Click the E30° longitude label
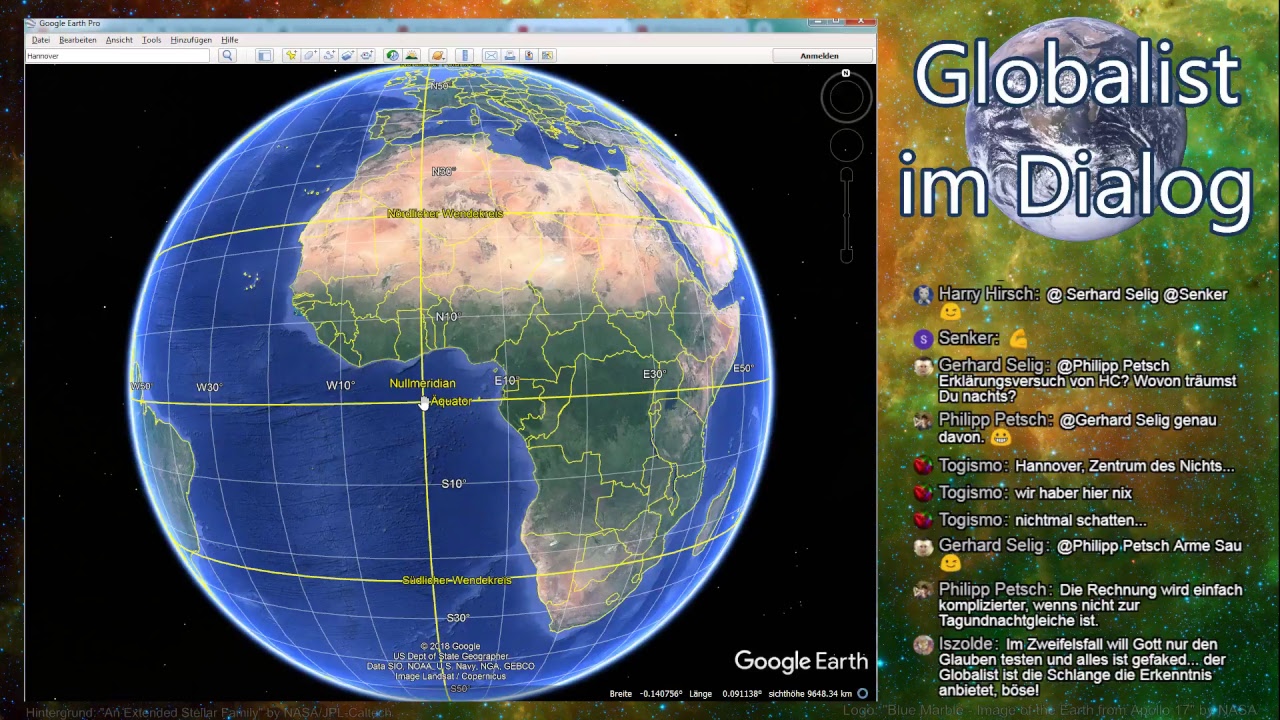Screen dimensions: 1280x720 pos(654,374)
